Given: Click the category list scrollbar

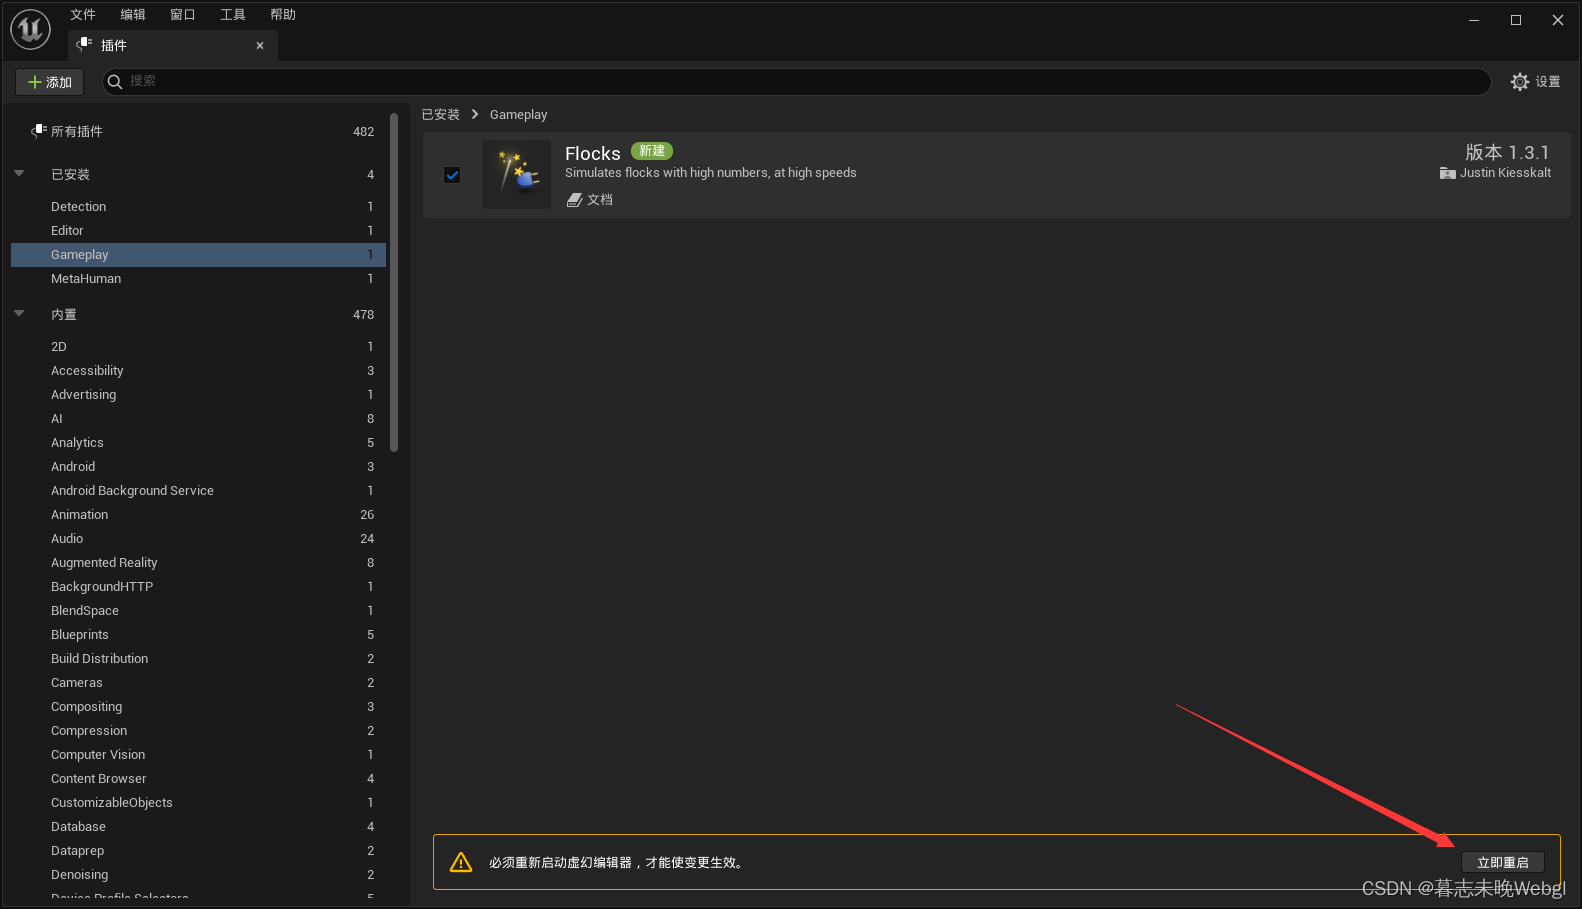Looking at the screenshot, I should tap(394, 282).
